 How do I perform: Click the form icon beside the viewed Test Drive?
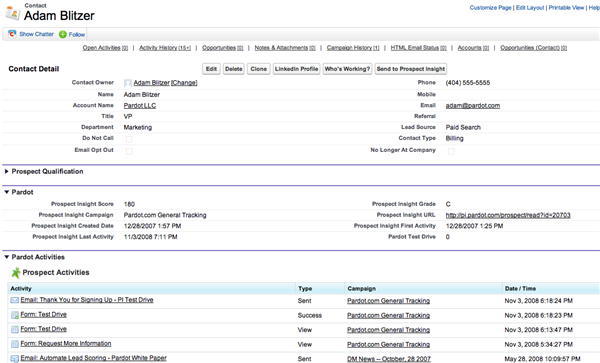[x=15, y=329]
